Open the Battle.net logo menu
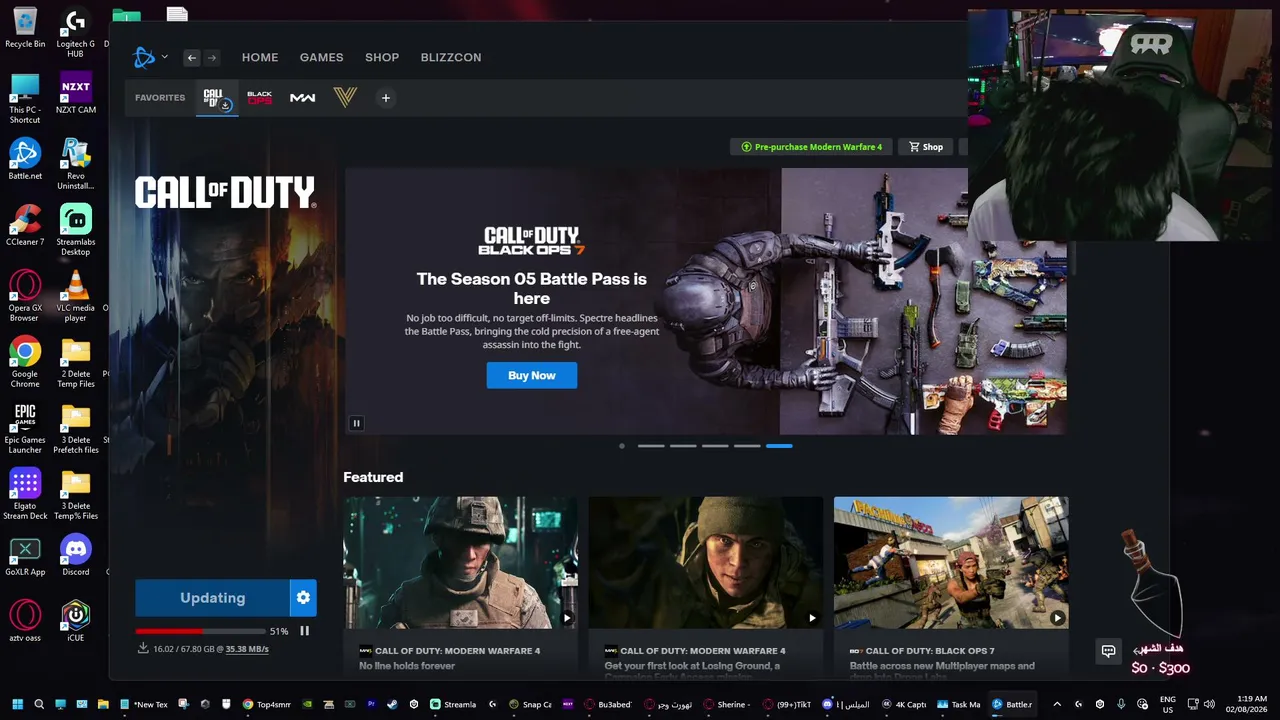Viewport: 1280px width, 720px height. (145, 57)
